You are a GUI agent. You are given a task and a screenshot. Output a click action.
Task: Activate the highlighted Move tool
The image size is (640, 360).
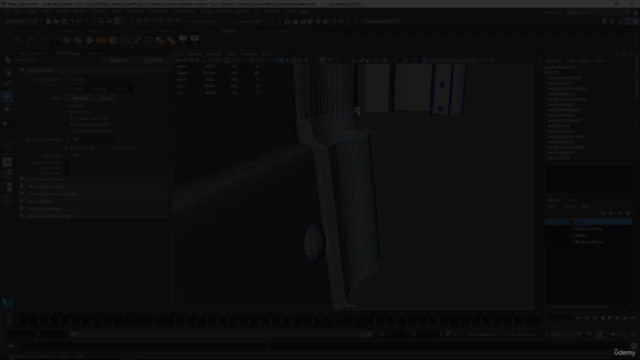[7, 97]
